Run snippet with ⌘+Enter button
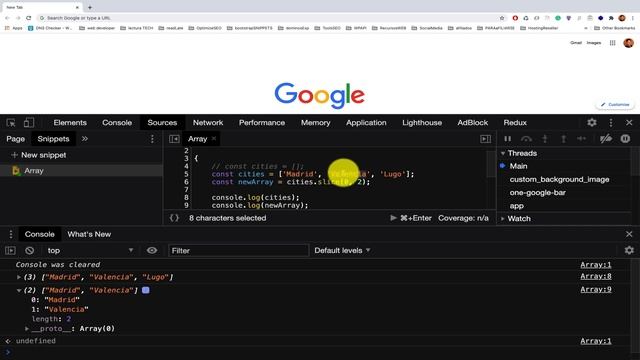The height and width of the screenshot is (360, 640). click(x=411, y=218)
